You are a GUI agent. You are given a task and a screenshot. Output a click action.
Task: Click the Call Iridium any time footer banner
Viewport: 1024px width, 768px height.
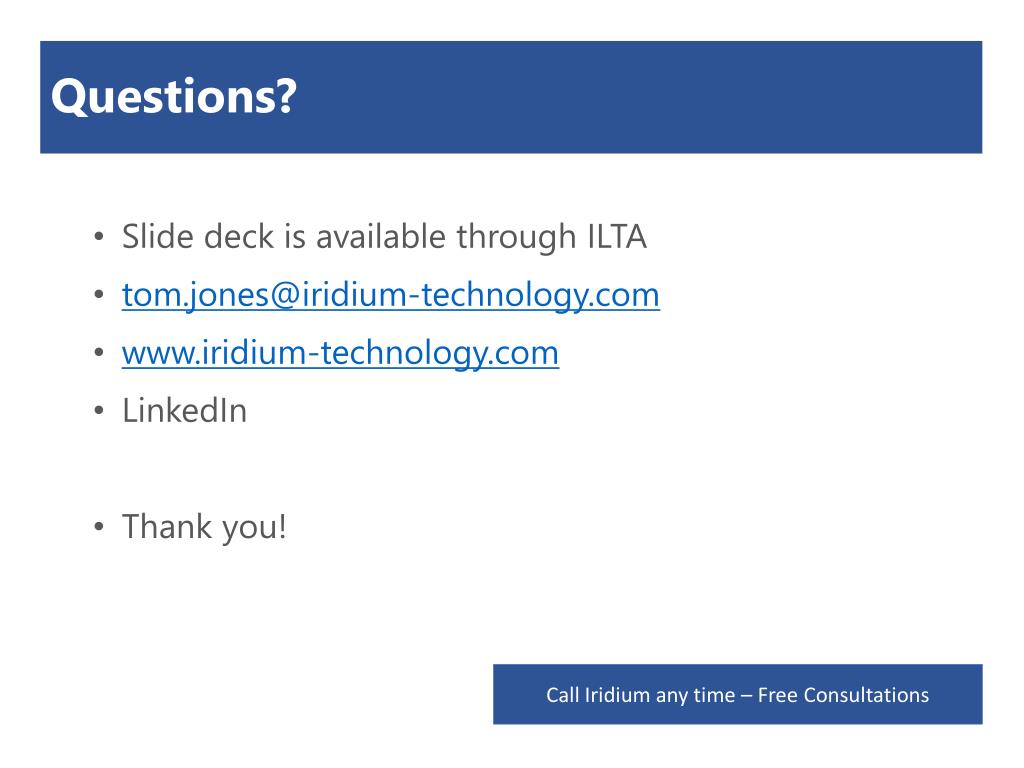coord(737,694)
